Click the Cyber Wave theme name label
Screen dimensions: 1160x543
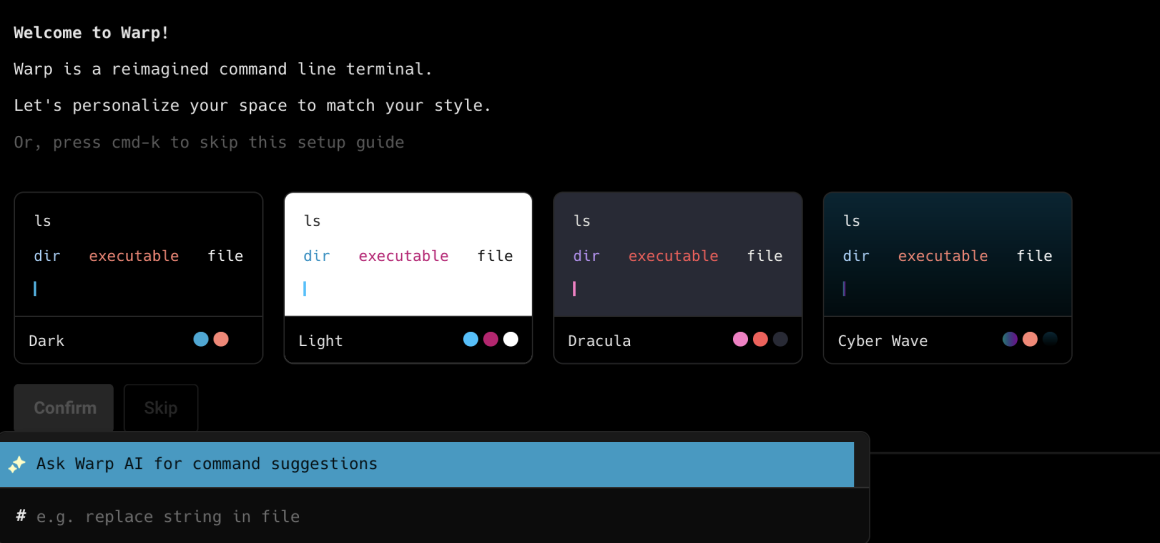pyautogui.click(x=882, y=341)
